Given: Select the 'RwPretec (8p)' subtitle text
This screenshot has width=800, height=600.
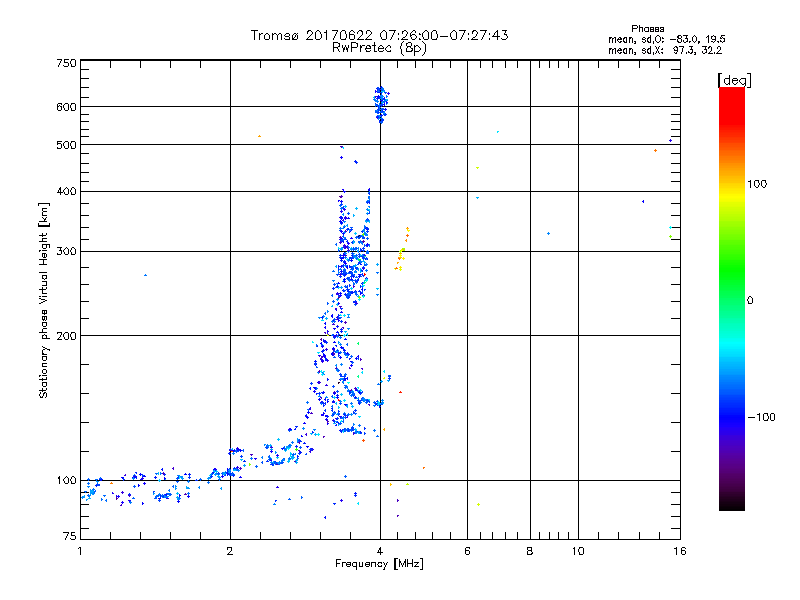Looking at the screenshot, I should 379,48.
